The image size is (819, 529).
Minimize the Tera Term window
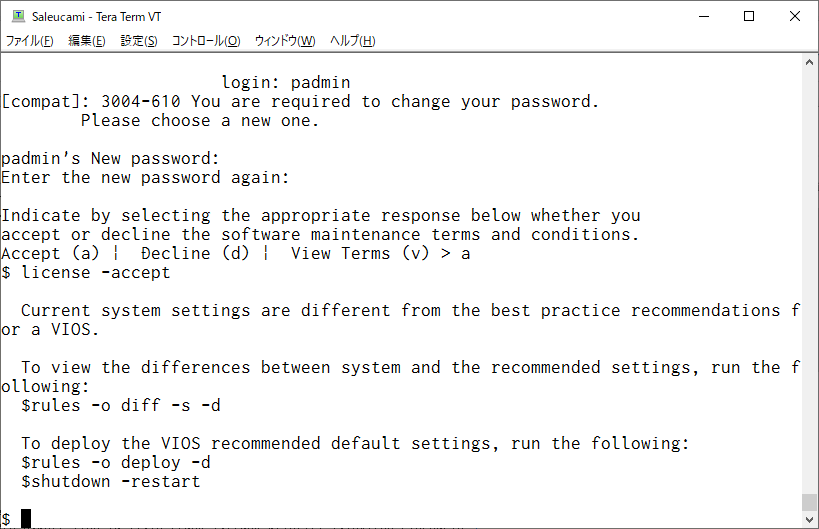[704, 16]
